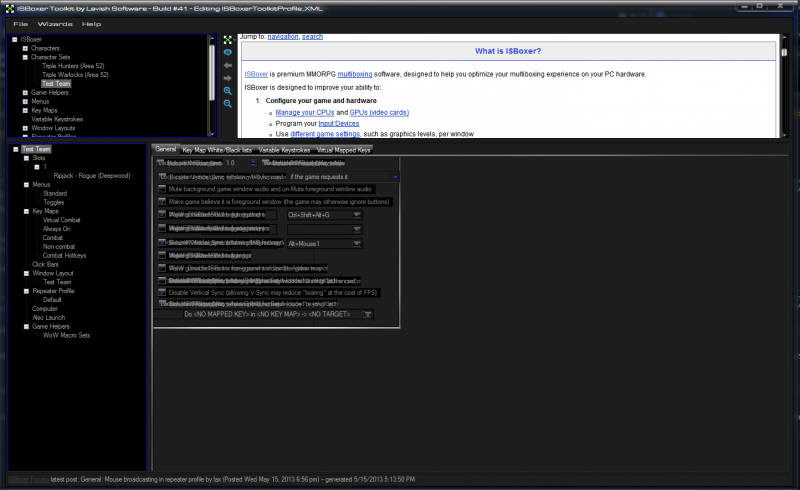Click the ISBoxer home icon in help toolbar
The width and height of the screenshot is (800, 490).
coord(228,40)
